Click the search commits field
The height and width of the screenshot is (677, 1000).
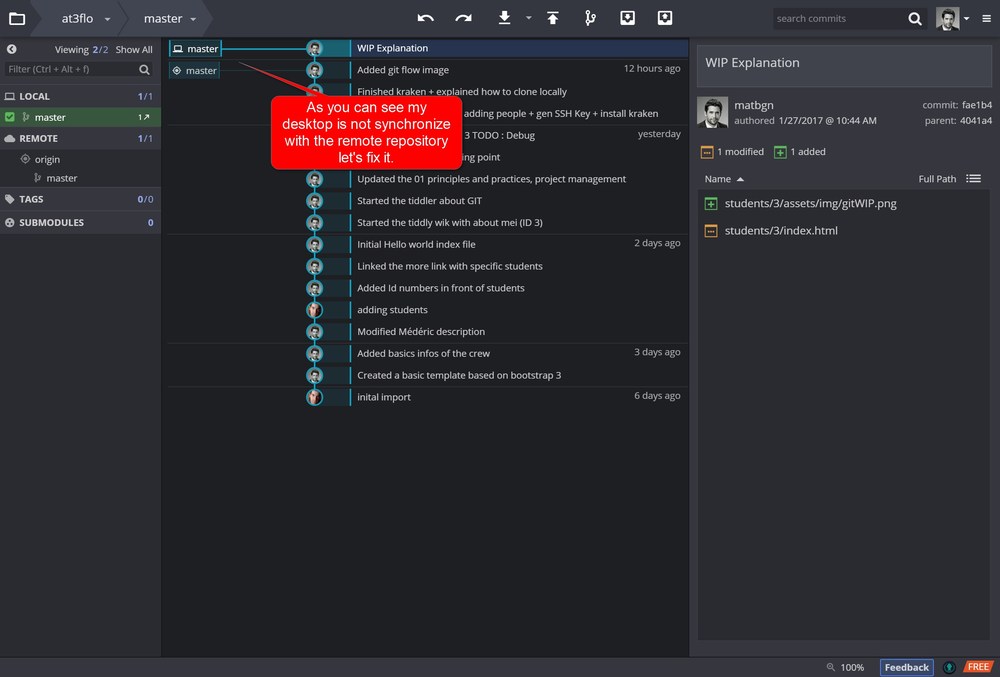(839, 18)
